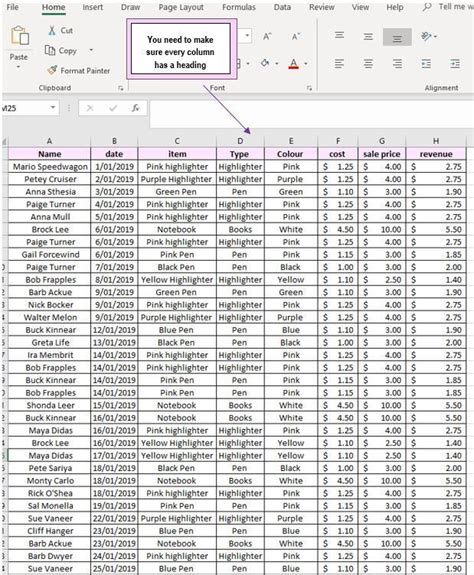This screenshot has height=575, width=474.
Task: Open Font group dialog launcher
Action: coord(309,88)
